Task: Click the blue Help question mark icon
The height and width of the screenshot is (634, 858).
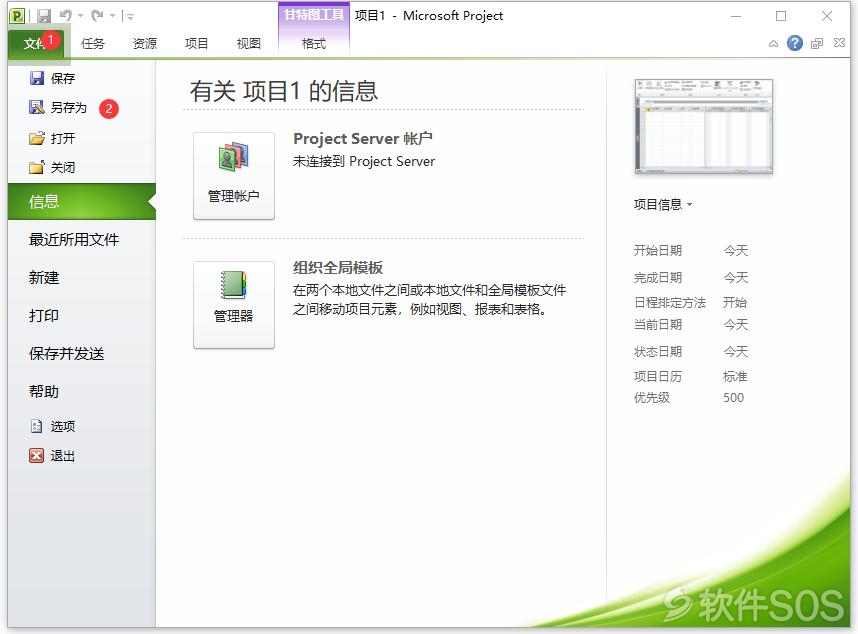Action: [x=795, y=43]
